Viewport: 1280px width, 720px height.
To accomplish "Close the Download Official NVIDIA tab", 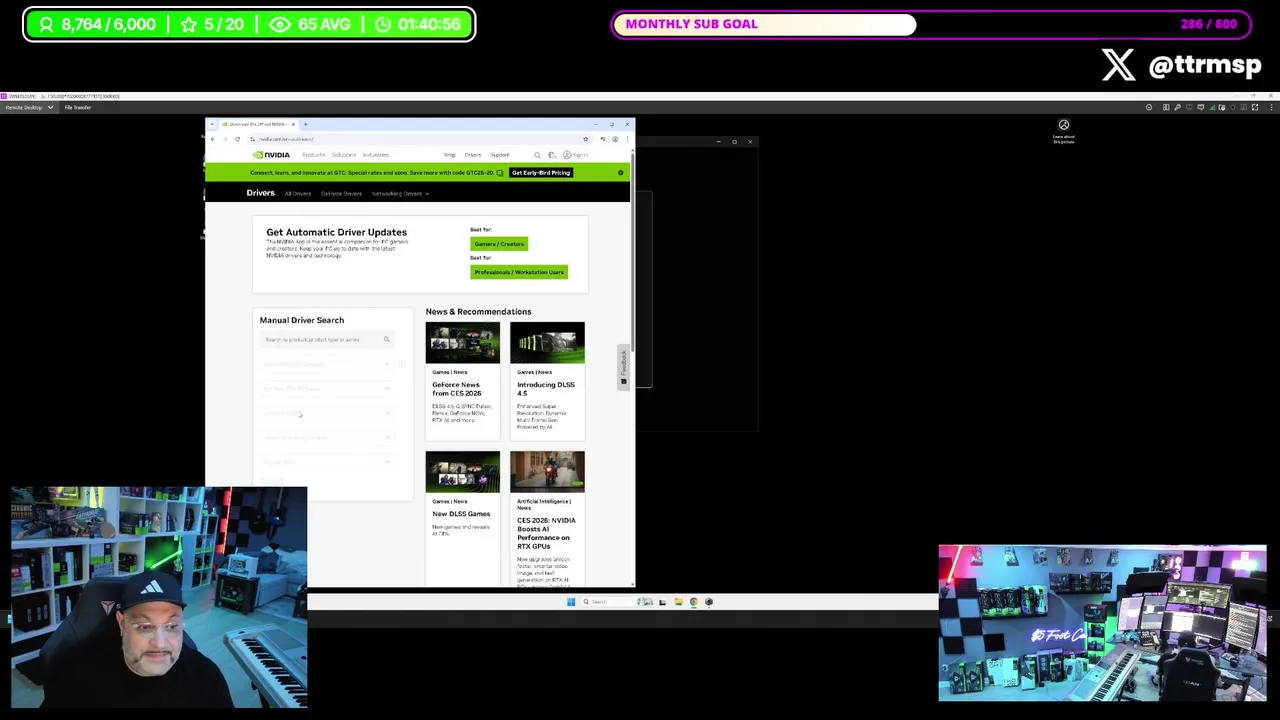I will click(x=293, y=125).
